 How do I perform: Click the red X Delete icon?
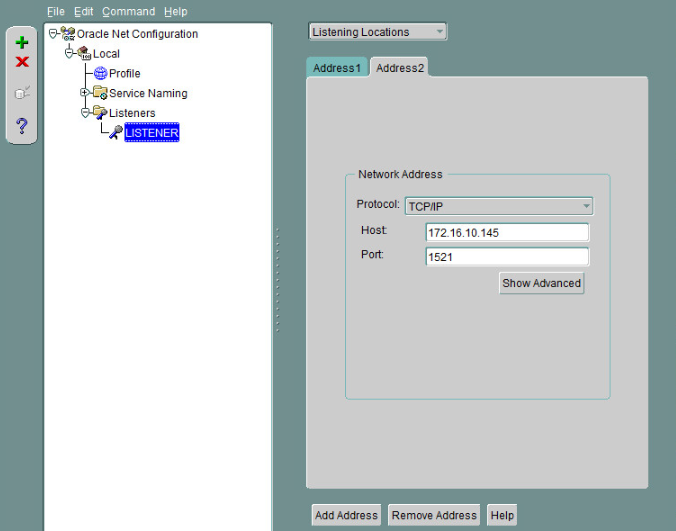(22, 62)
